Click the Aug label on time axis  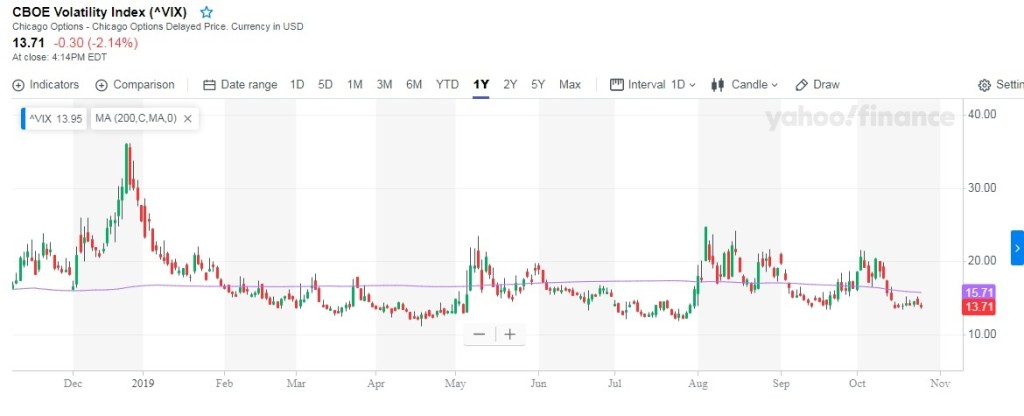click(698, 383)
